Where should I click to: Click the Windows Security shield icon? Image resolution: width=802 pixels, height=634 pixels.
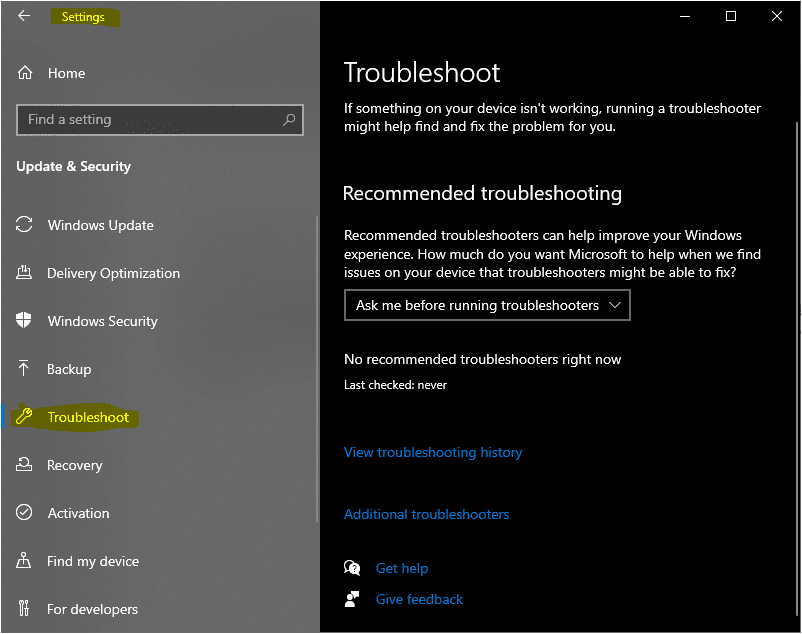[x=24, y=320]
